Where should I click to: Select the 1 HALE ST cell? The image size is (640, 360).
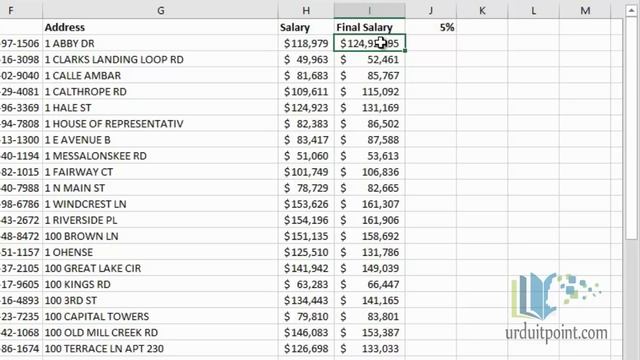[x=160, y=107]
